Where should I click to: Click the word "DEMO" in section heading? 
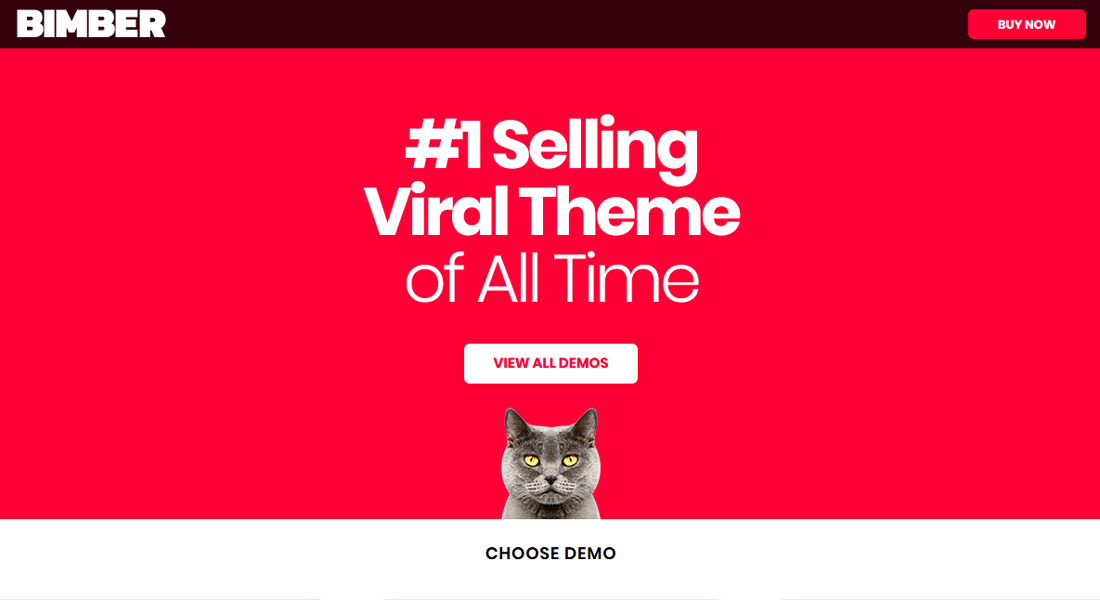click(x=590, y=553)
